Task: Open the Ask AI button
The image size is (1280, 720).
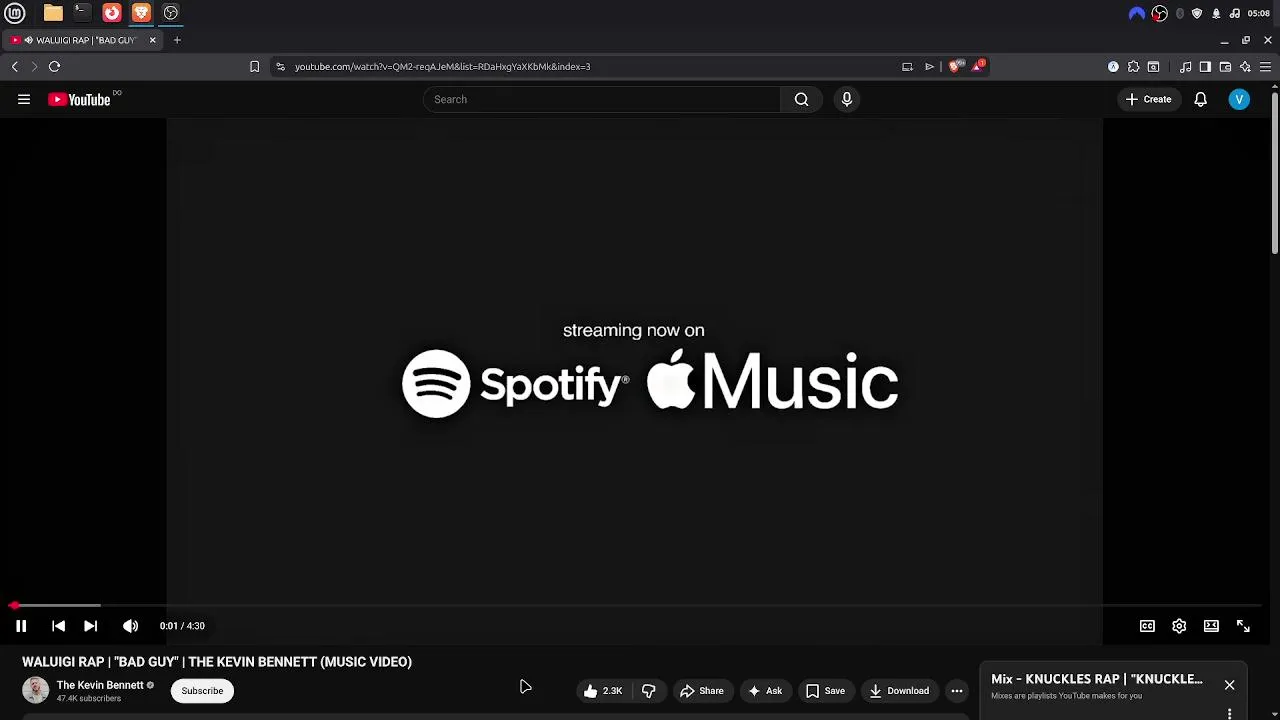Action: click(x=765, y=691)
